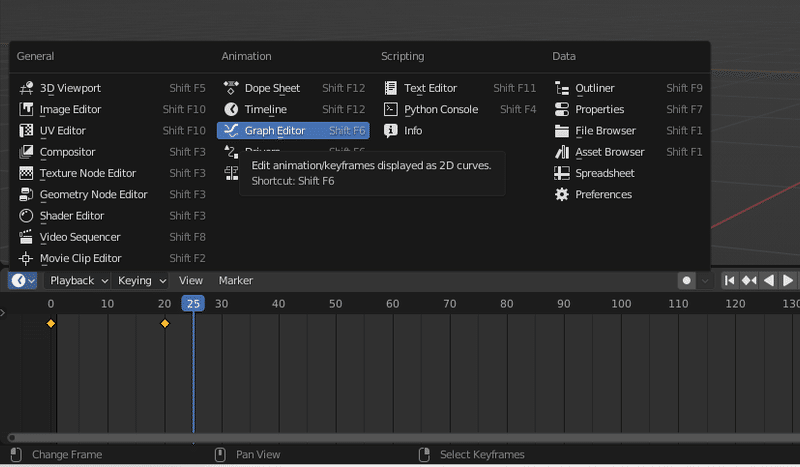
Task: Switch to the Info editor
Action: [x=459, y=131]
